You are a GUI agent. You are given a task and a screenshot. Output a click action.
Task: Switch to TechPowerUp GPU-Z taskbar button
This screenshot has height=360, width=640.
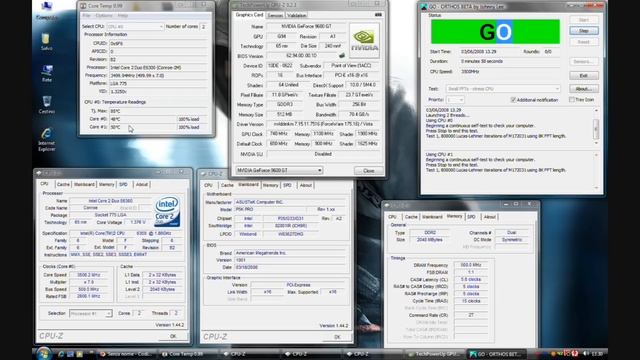(x=436, y=354)
